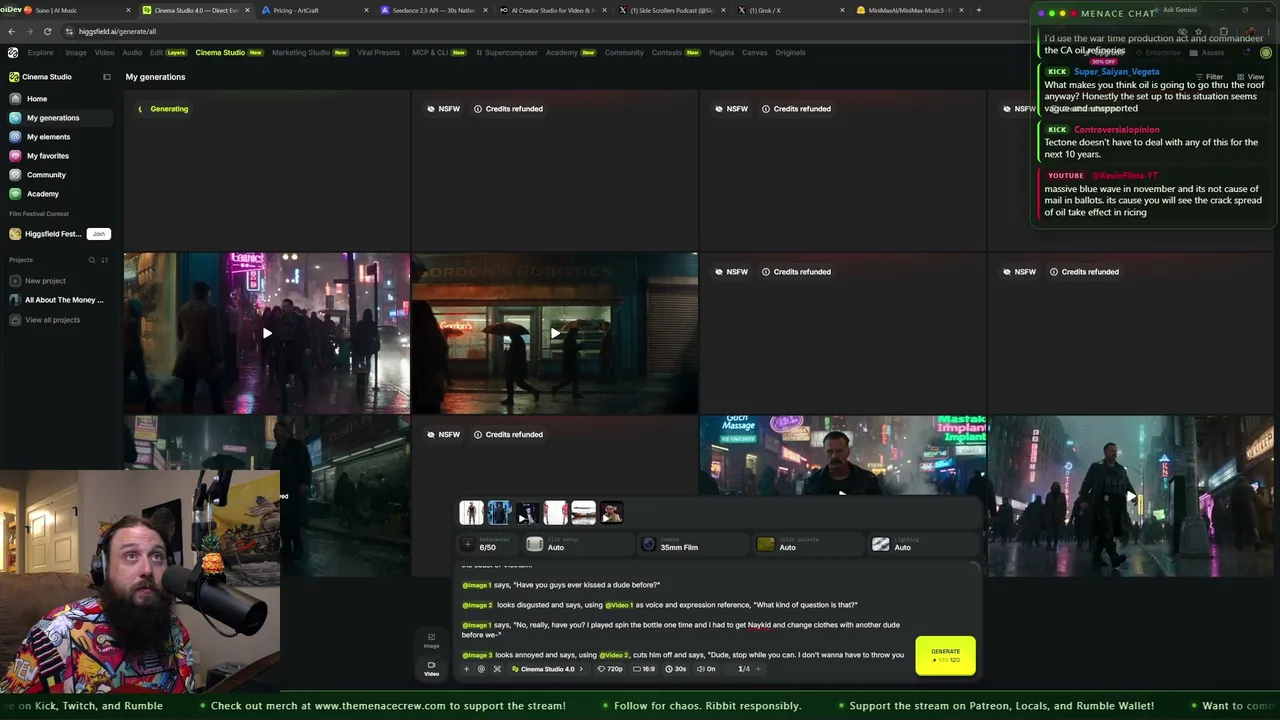Click the plus icon beside References 6/50
Screen dimensions: 1280x720
[x=467, y=544]
